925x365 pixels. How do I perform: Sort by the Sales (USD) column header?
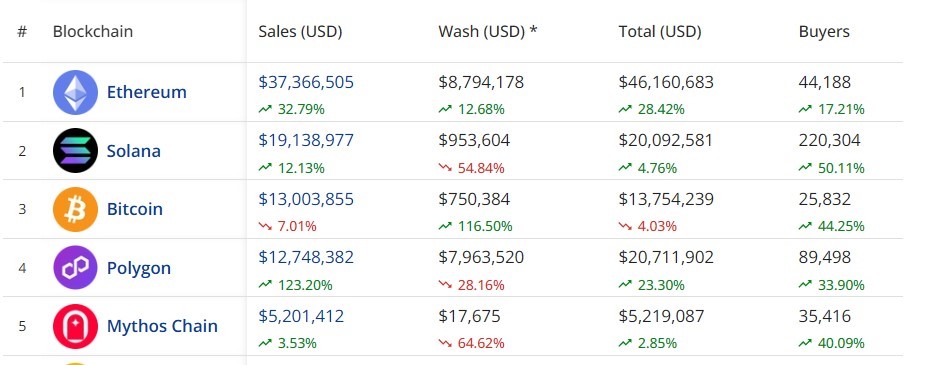pos(300,32)
